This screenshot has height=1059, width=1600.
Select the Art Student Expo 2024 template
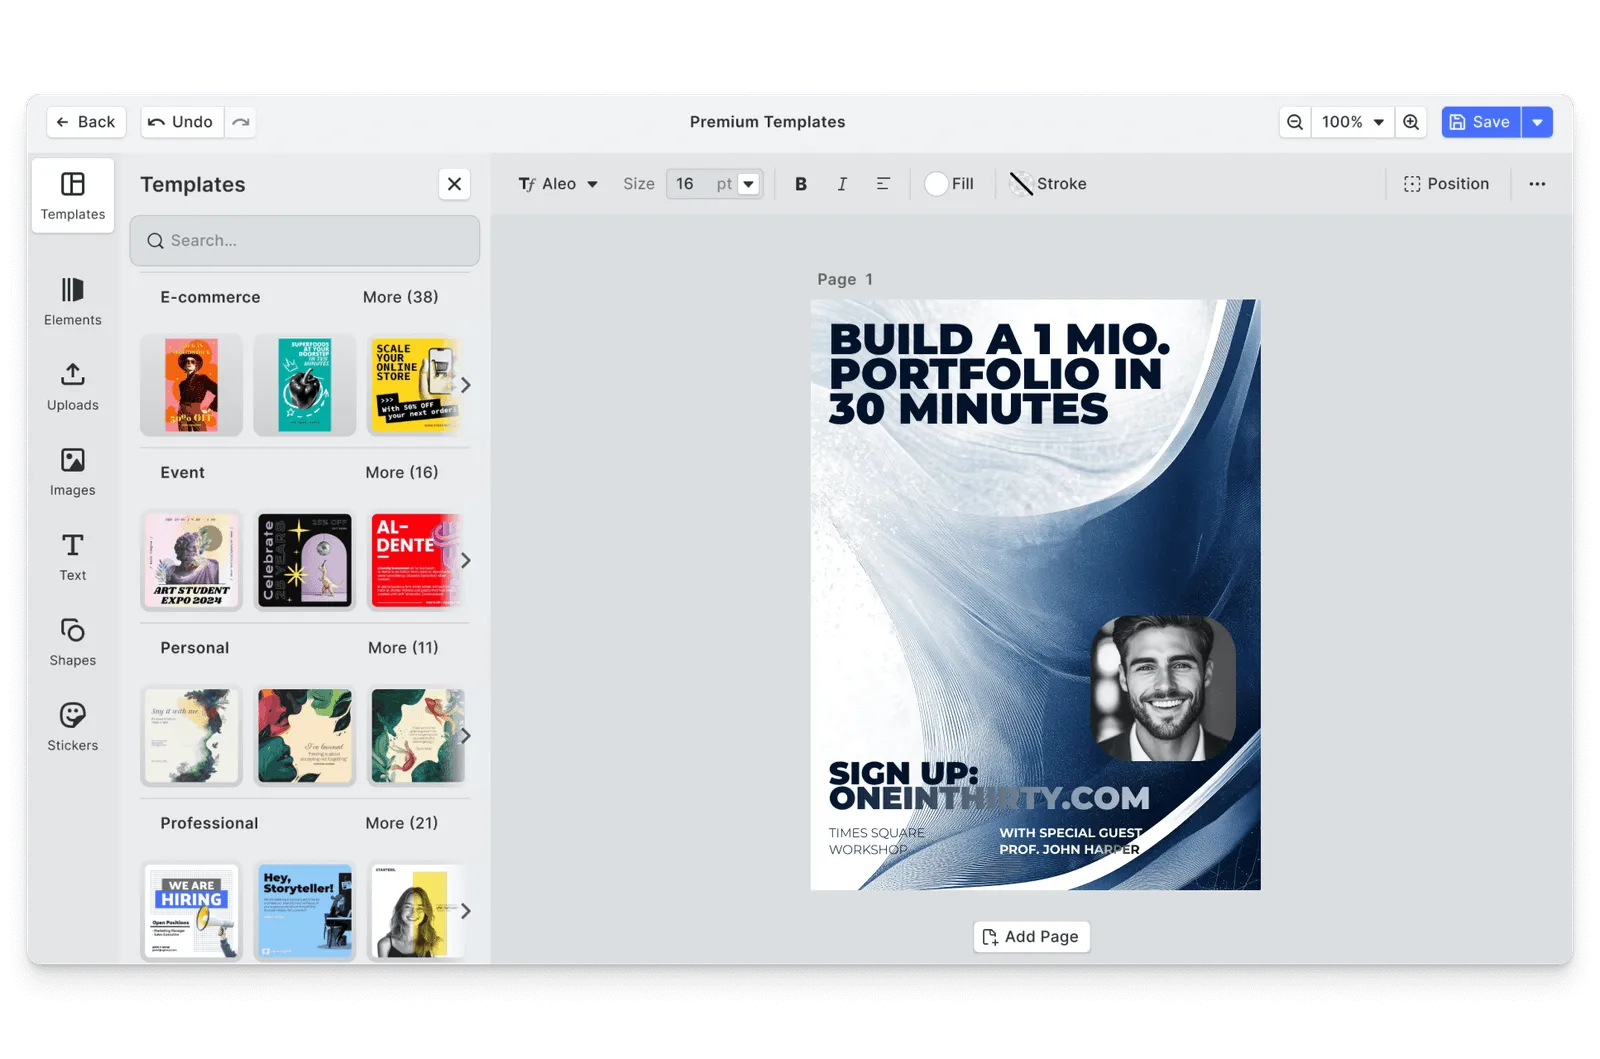coord(191,560)
